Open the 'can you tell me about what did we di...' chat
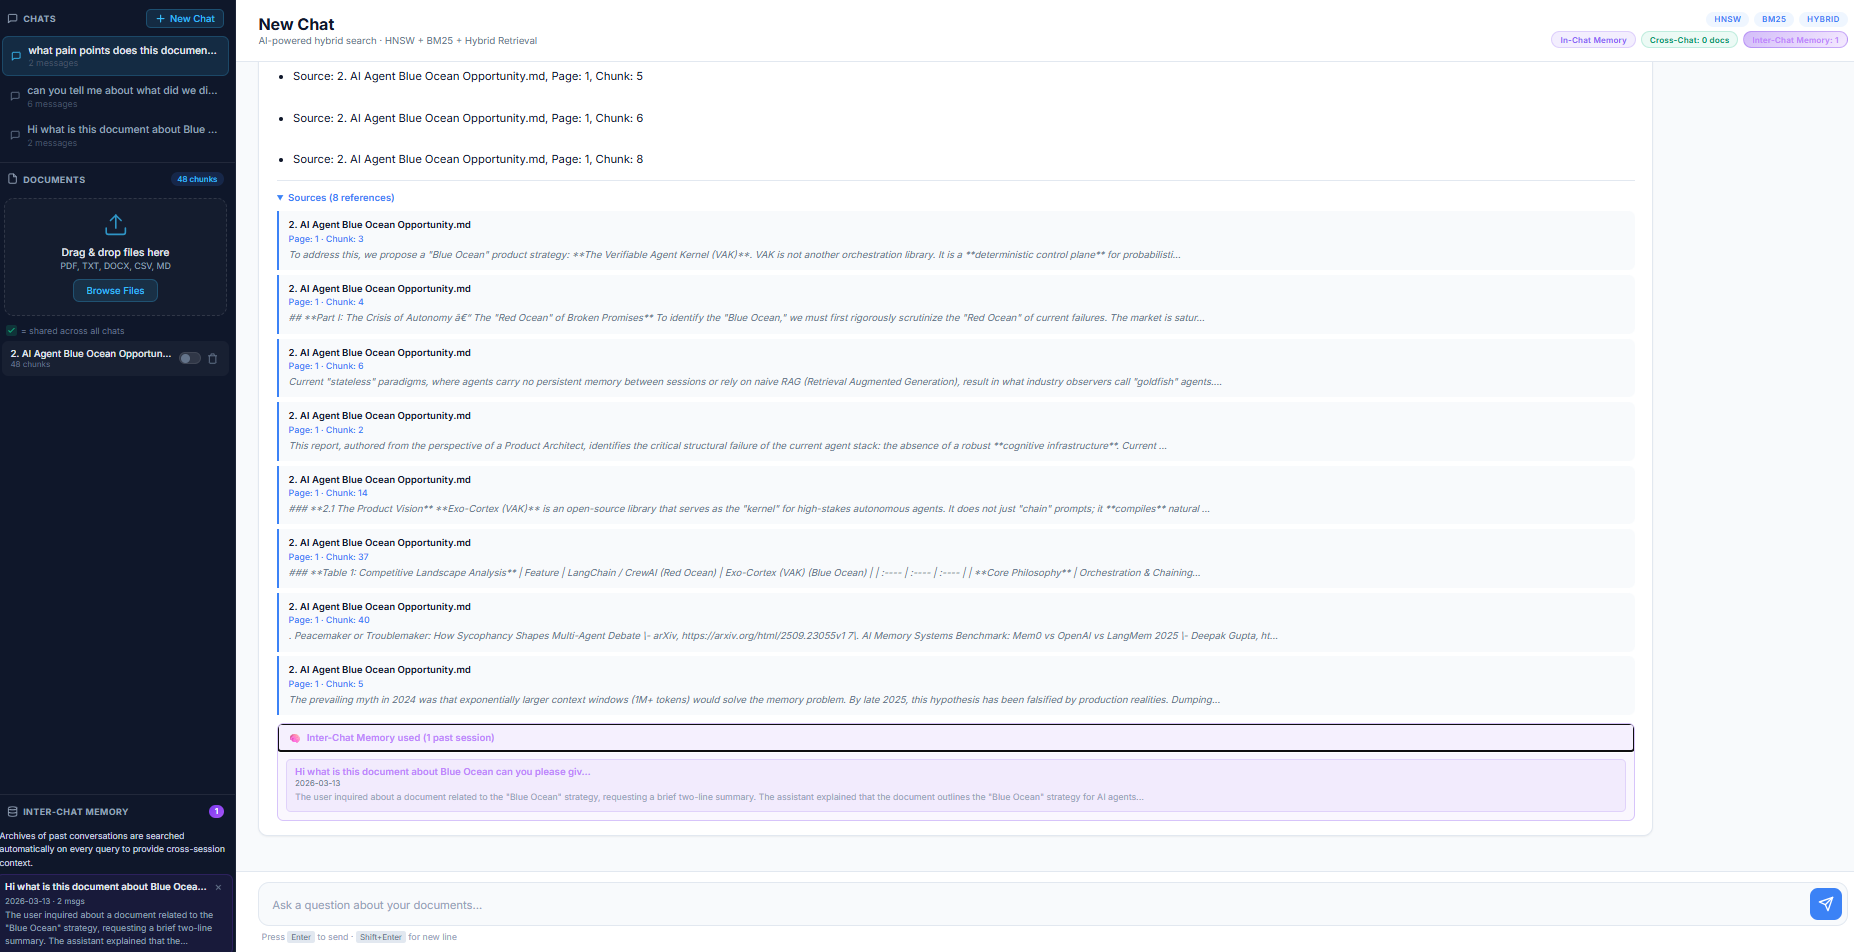The width and height of the screenshot is (1854, 952). 116,96
